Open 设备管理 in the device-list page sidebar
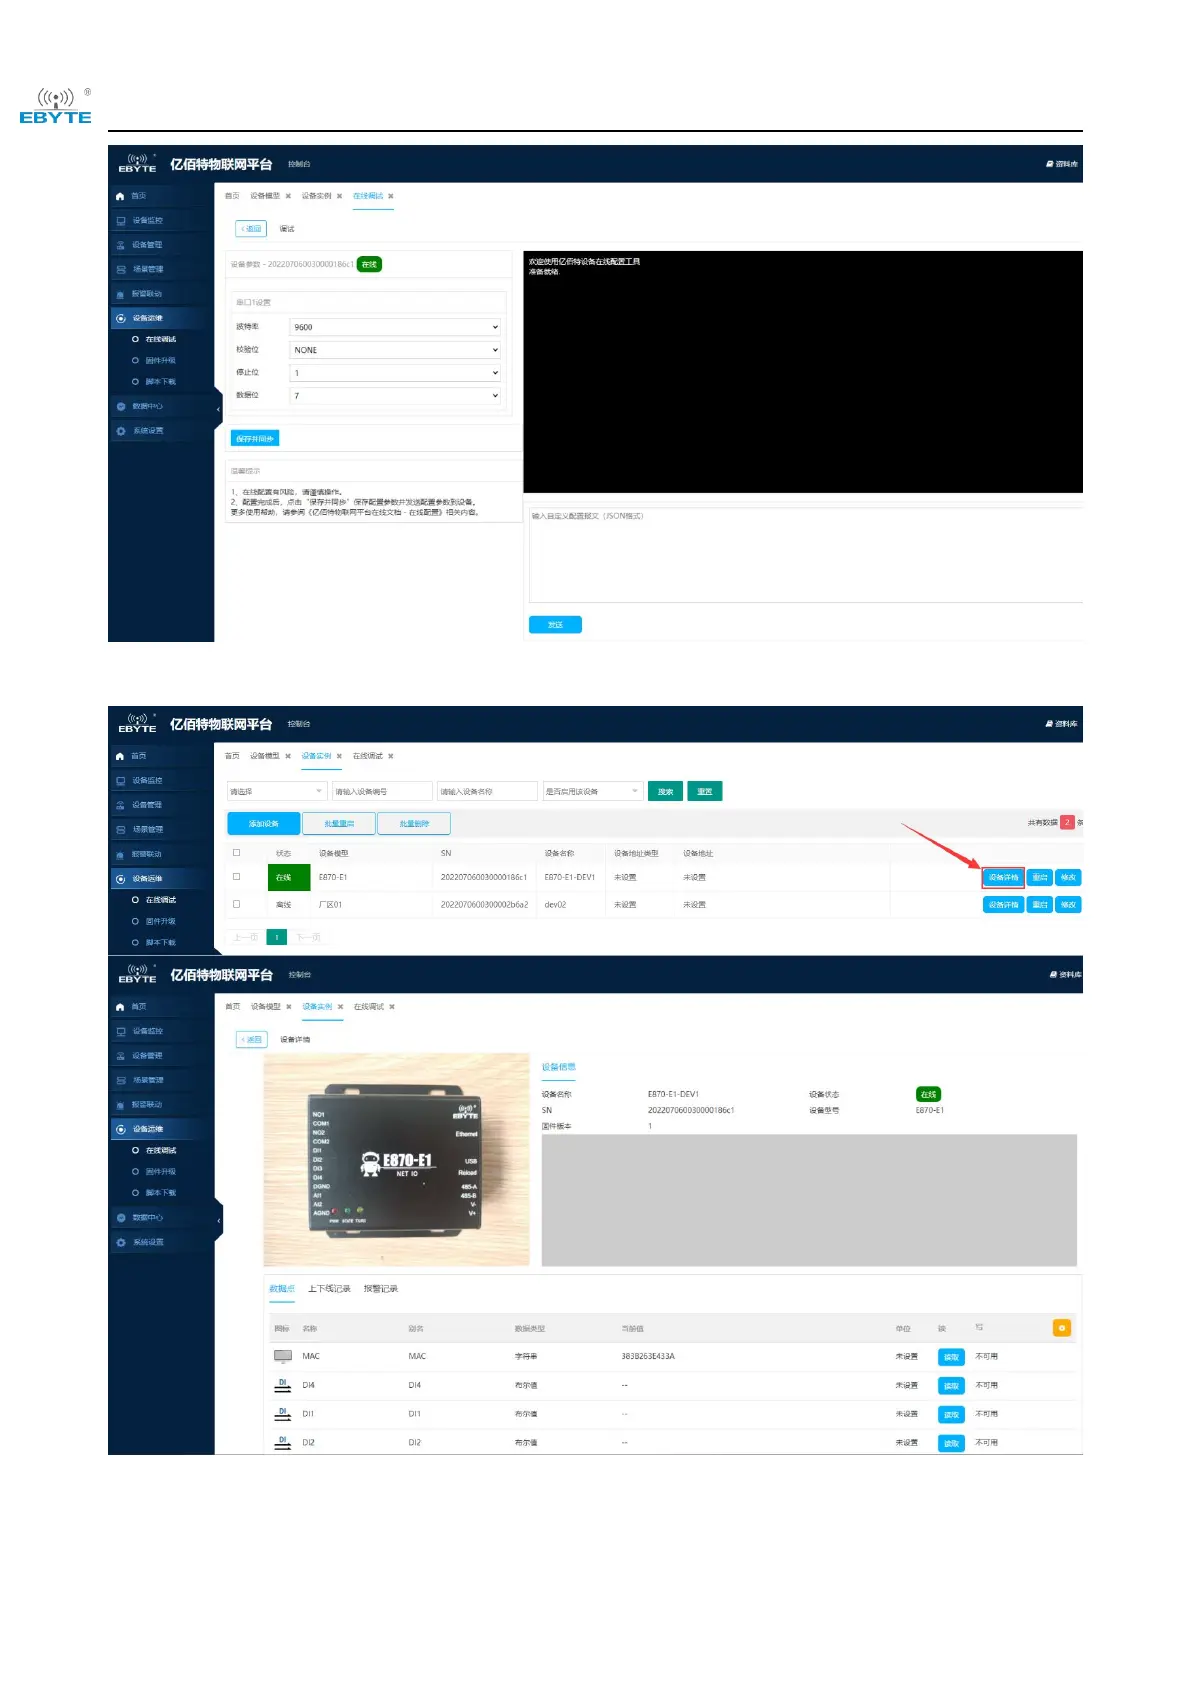The width and height of the screenshot is (1191, 1684). click(147, 805)
